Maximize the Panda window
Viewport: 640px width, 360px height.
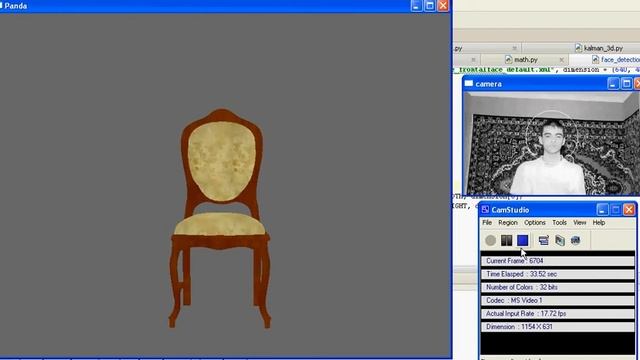pyautogui.click(x=429, y=6)
